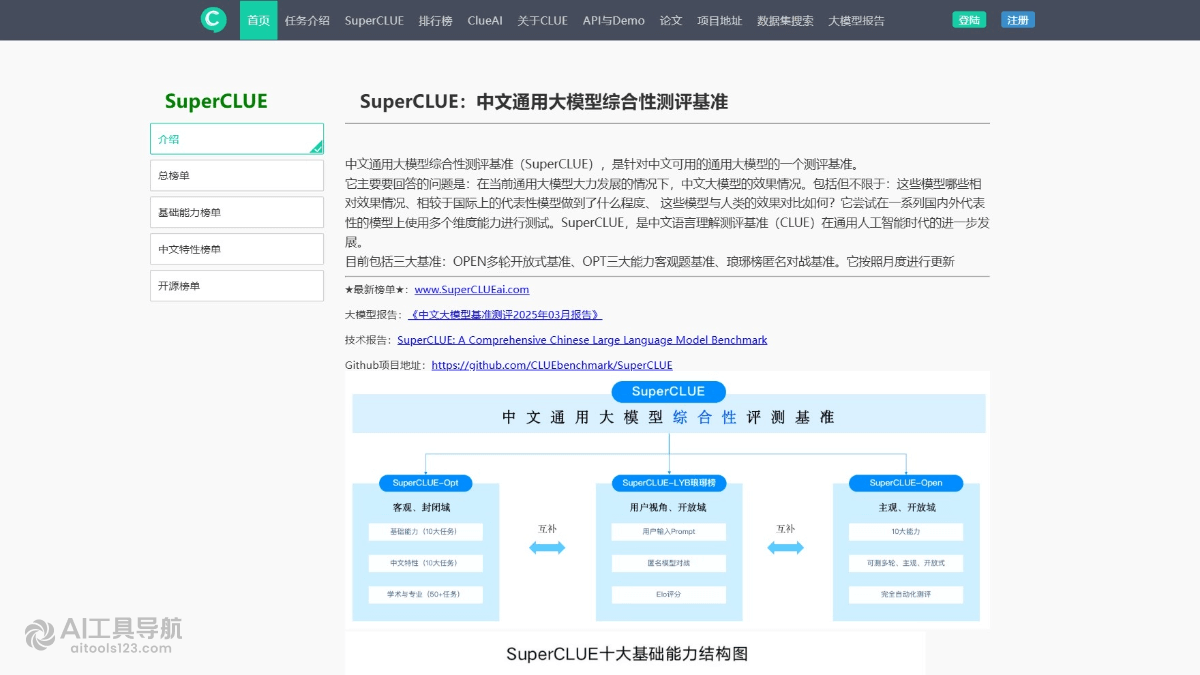1200x675 pixels.
Task: Click the 基础能力 (10大任务) box
Action: 426,532
